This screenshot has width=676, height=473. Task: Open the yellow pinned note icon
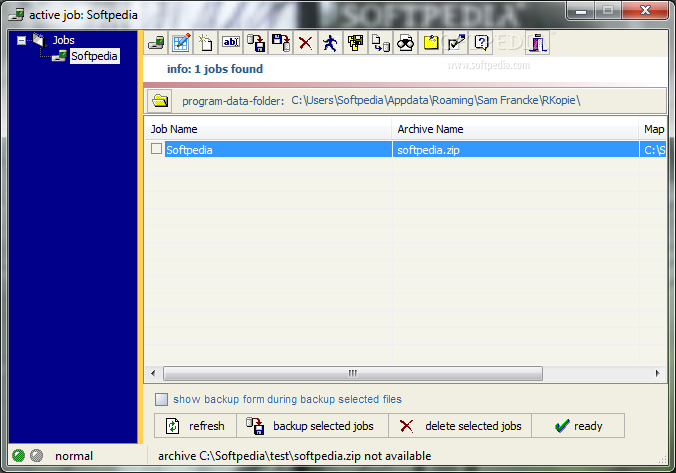coord(431,43)
